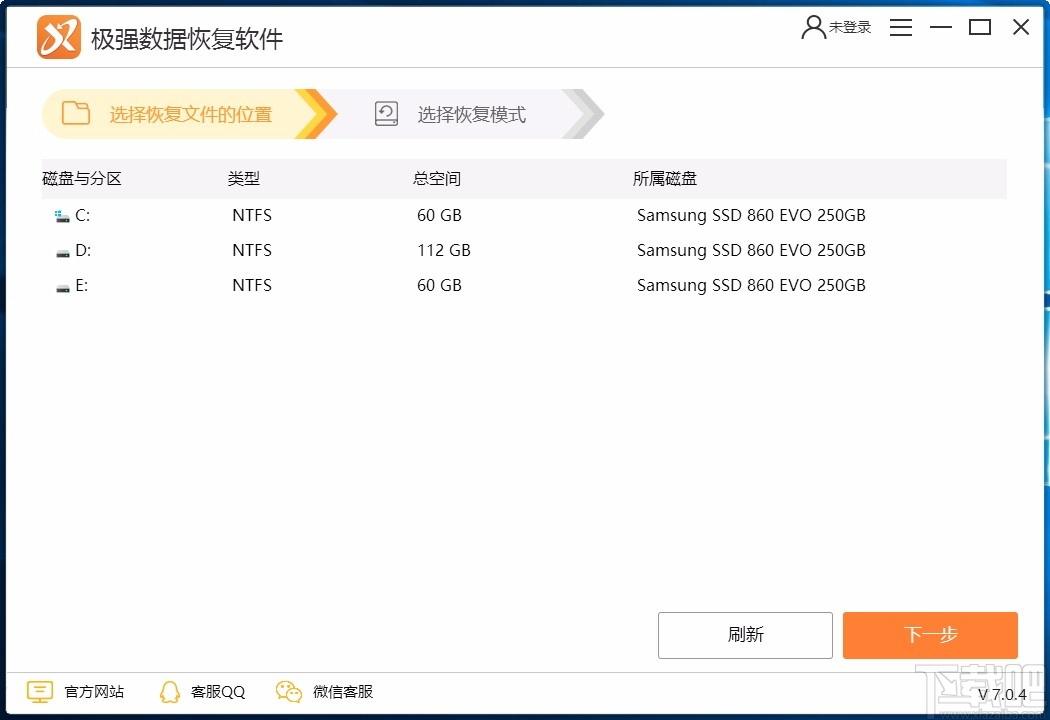Click the 未登录 login text
Screen dimensions: 1050x720
[x=850, y=27]
